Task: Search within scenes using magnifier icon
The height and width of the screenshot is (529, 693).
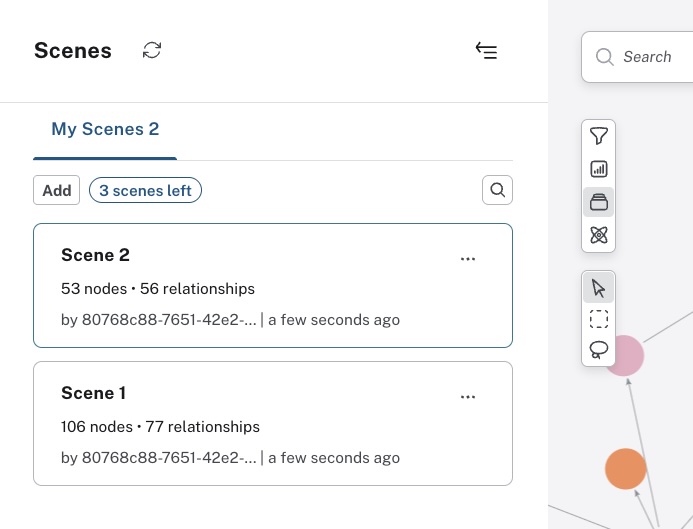Action: point(497,190)
